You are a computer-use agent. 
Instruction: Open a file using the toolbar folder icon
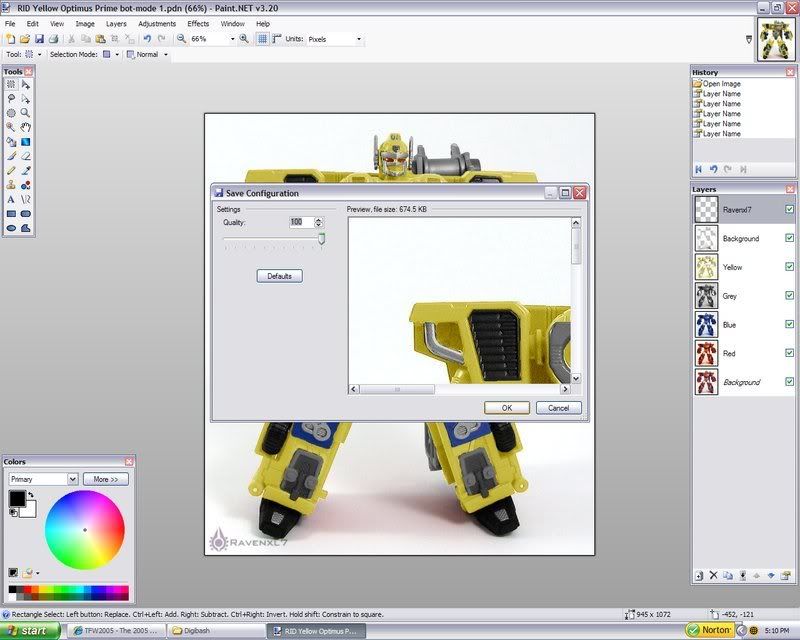(25, 39)
